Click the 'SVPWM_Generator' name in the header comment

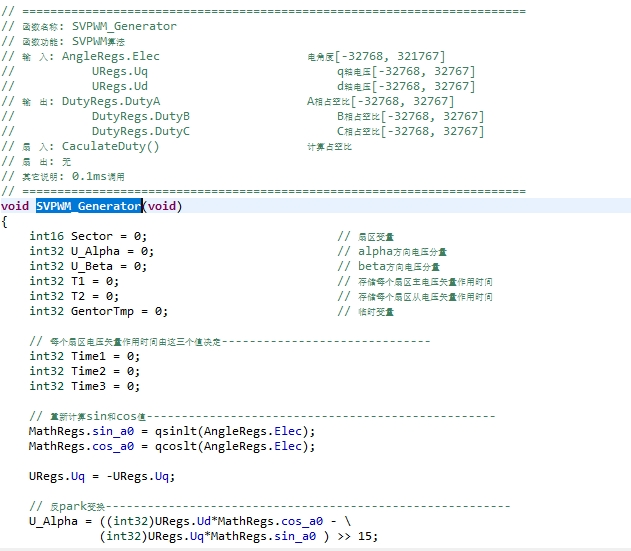(124, 26)
